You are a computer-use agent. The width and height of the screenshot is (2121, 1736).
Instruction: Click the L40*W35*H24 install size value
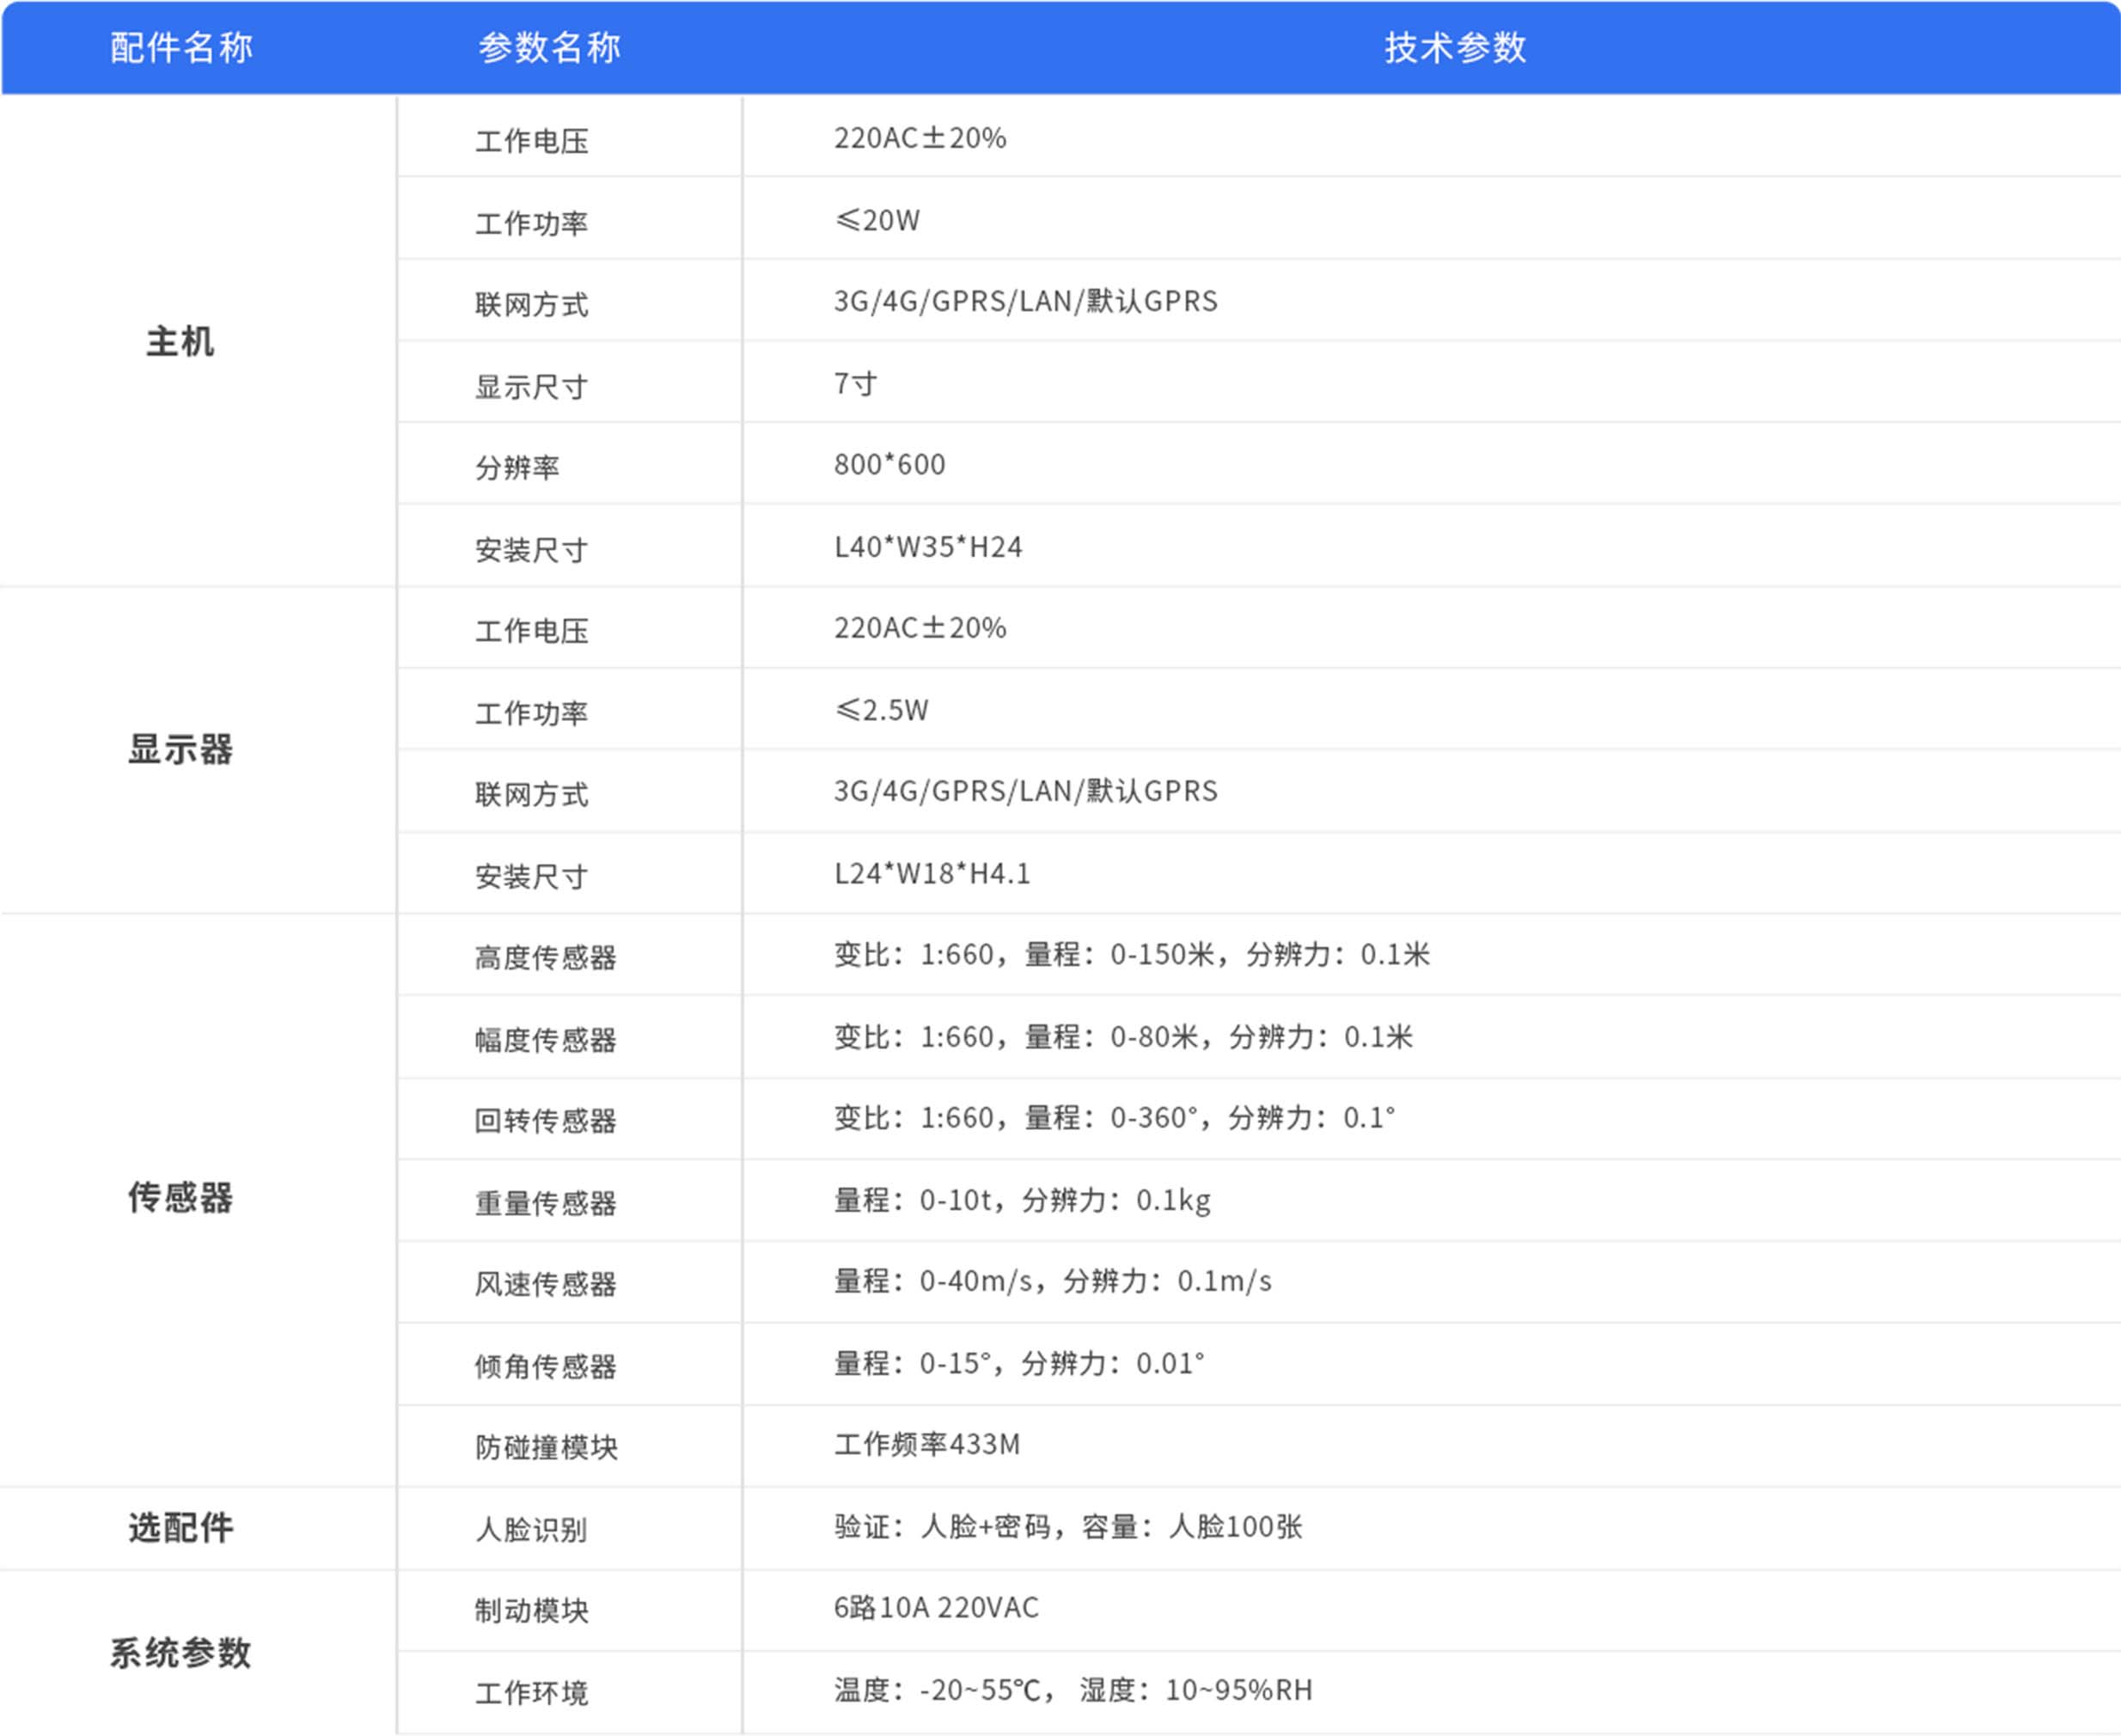pyautogui.click(x=928, y=547)
